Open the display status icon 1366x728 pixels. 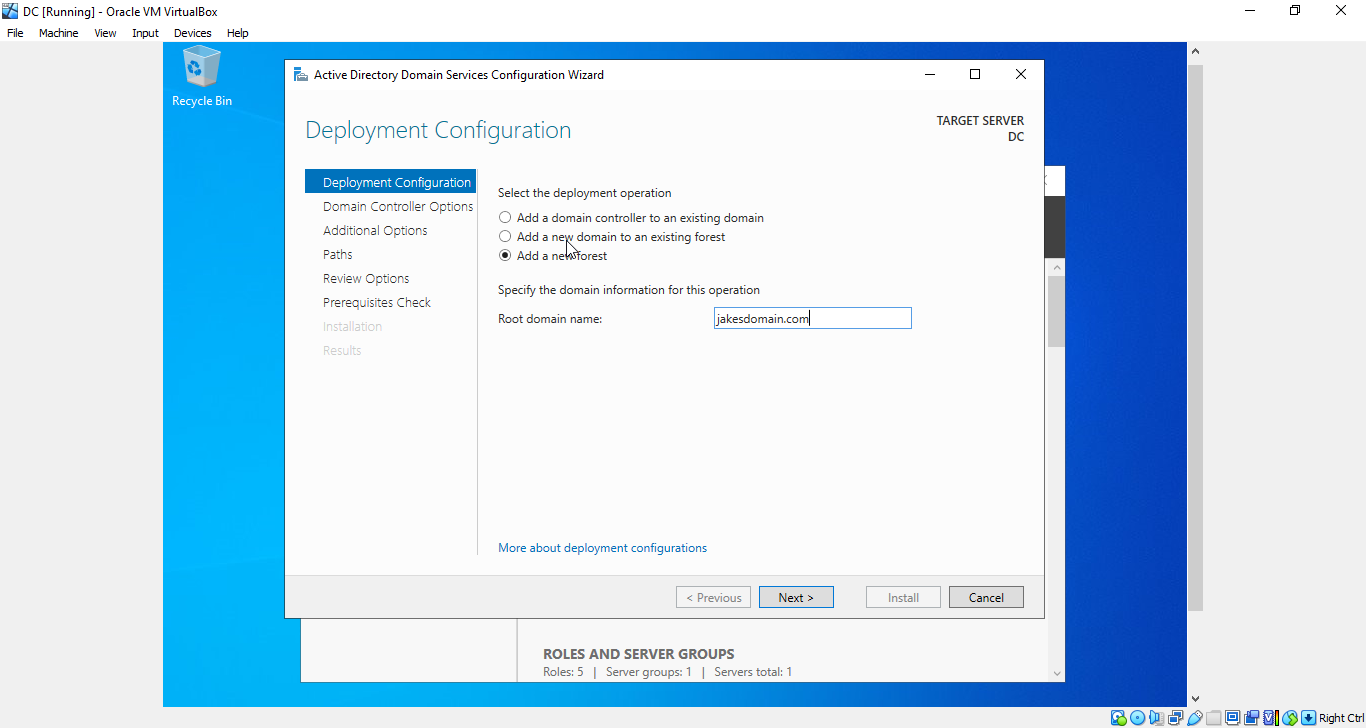pyautogui.click(x=1231, y=717)
